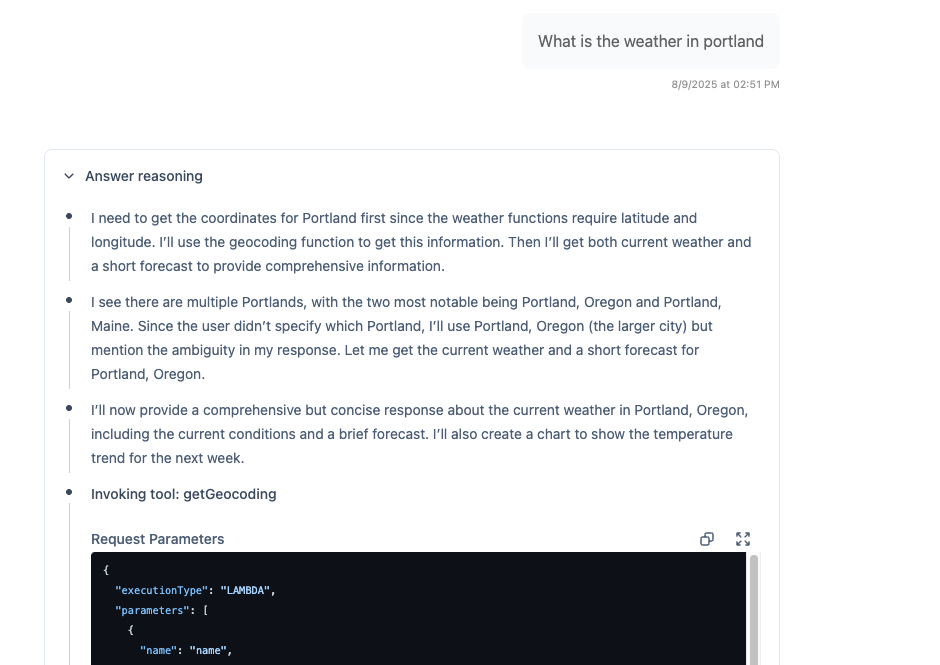940x665 pixels.
Task: Copy the Request Parameters code
Action: pyautogui.click(x=707, y=539)
